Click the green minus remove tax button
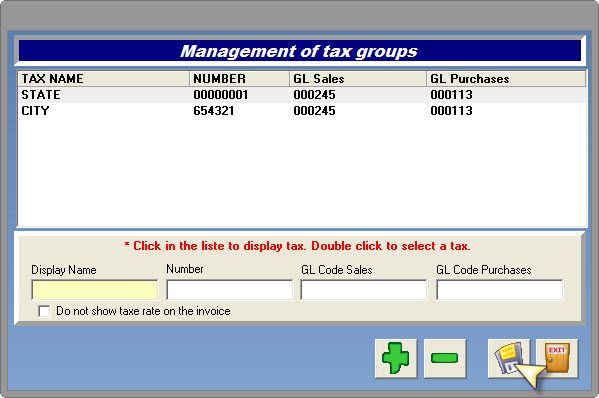The height and width of the screenshot is (398, 599). pos(445,358)
